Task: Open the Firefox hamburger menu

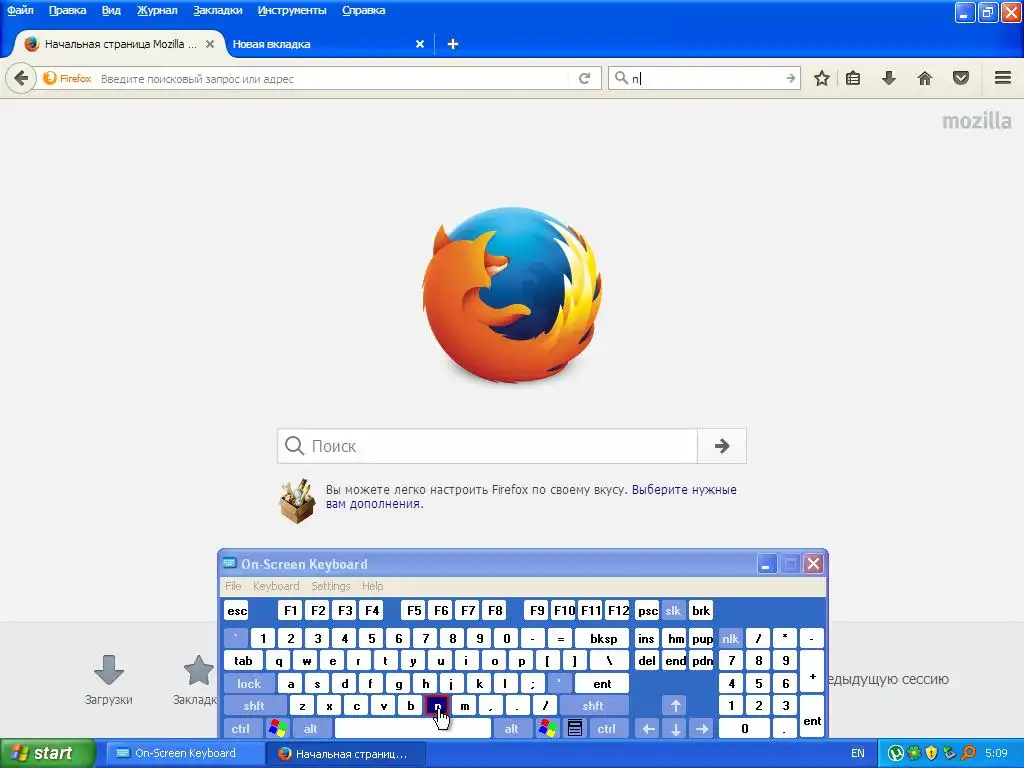Action: click(x=1003, y=78)
